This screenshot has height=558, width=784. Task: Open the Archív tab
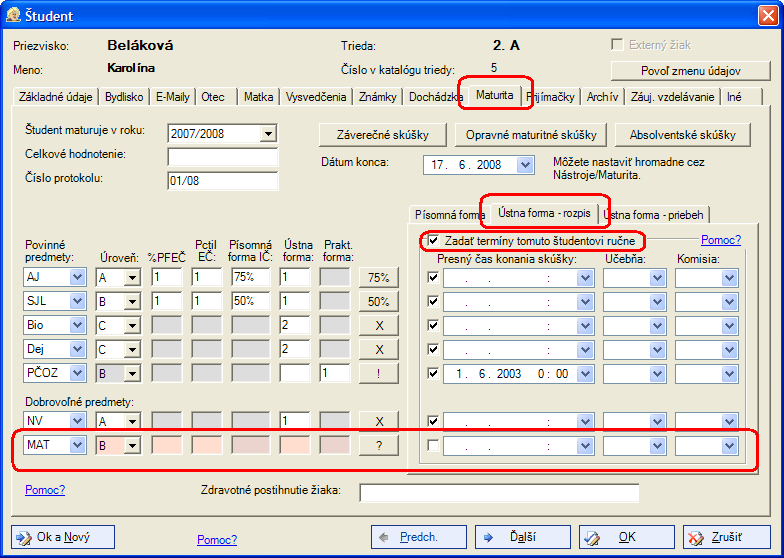602,97
